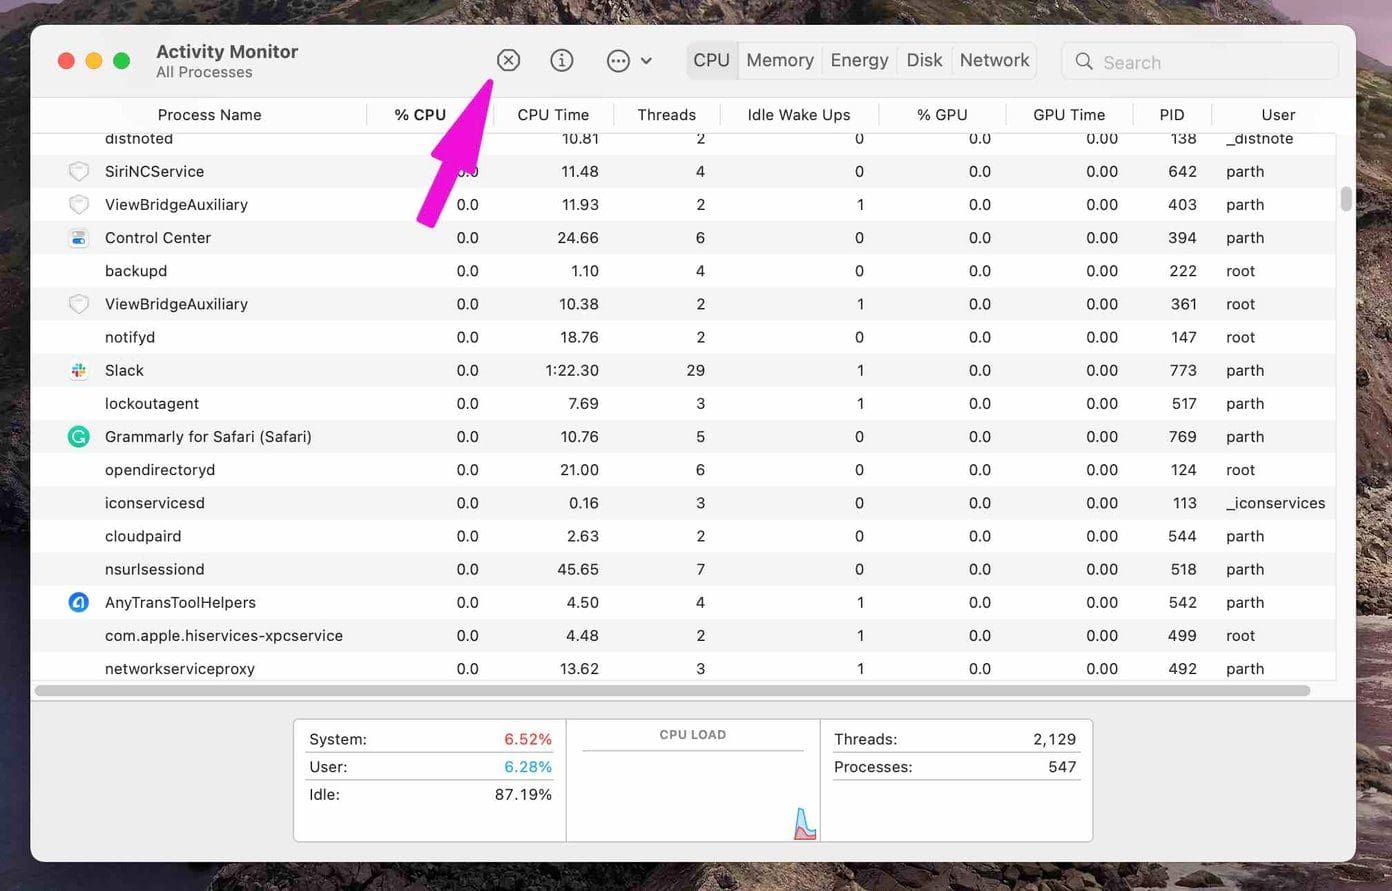Click the search magnifier icon
The image size is (1392, 891).
pos(1084,62)
